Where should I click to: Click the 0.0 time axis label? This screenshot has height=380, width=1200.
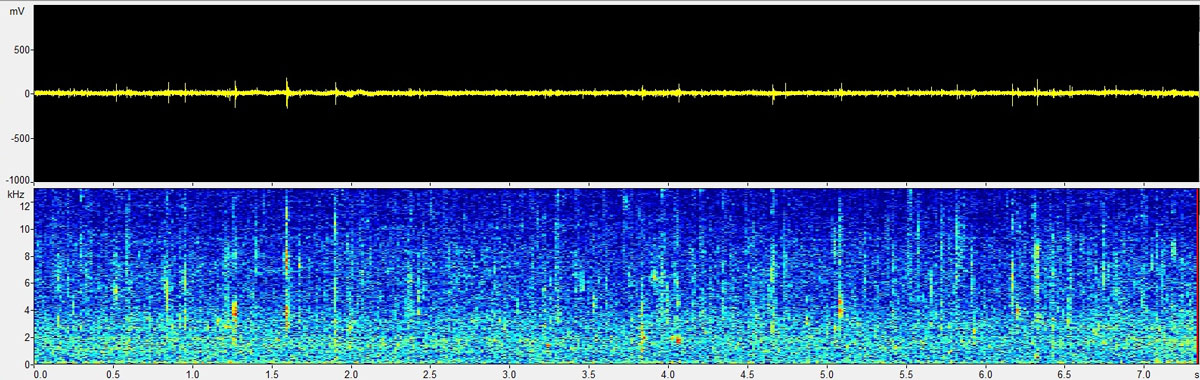[x=40, y=373]
